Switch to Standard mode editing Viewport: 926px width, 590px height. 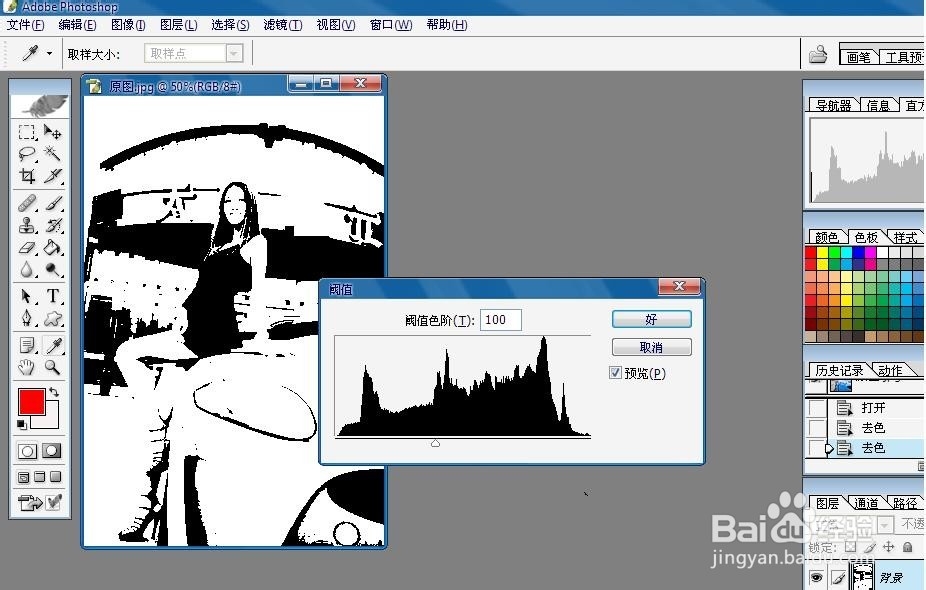click(27, 452)
